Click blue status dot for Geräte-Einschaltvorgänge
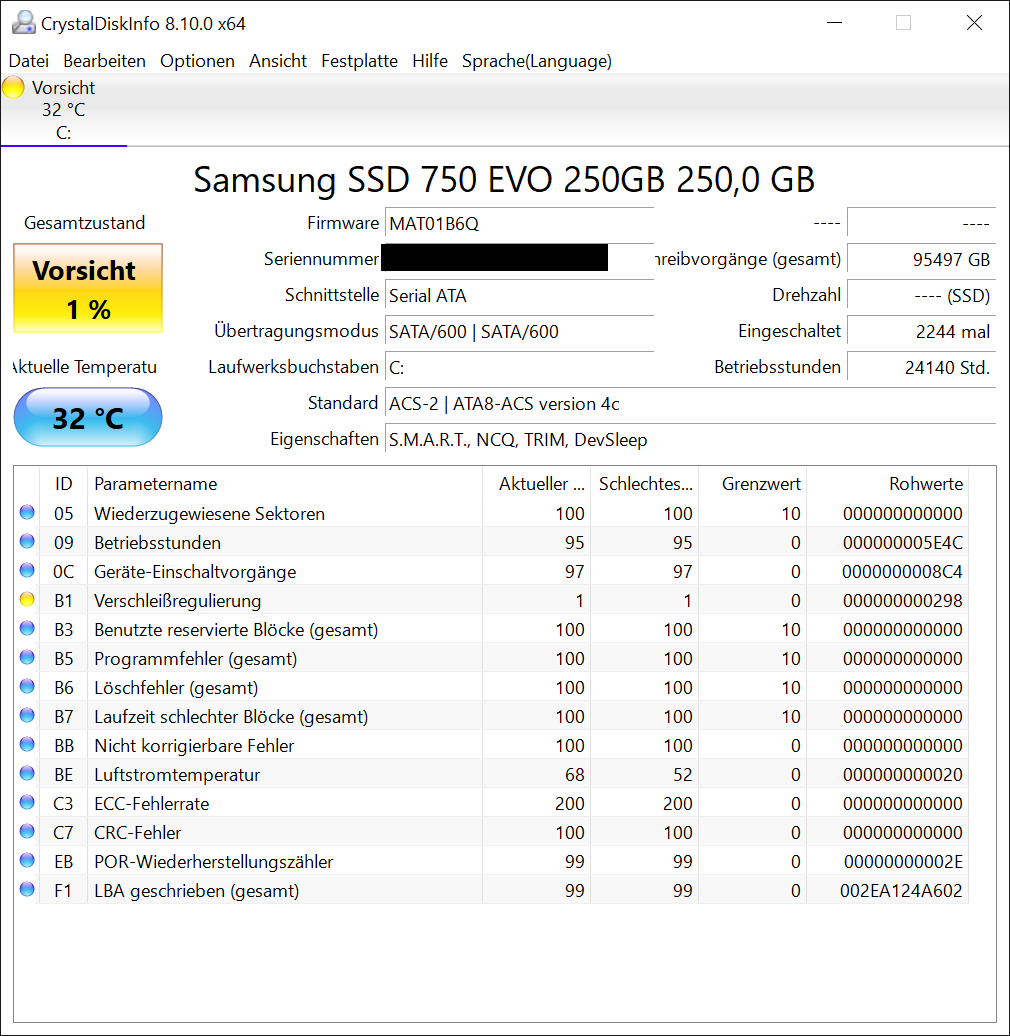This screenshot has width=1010, height=1036. [x=27, y=570]
